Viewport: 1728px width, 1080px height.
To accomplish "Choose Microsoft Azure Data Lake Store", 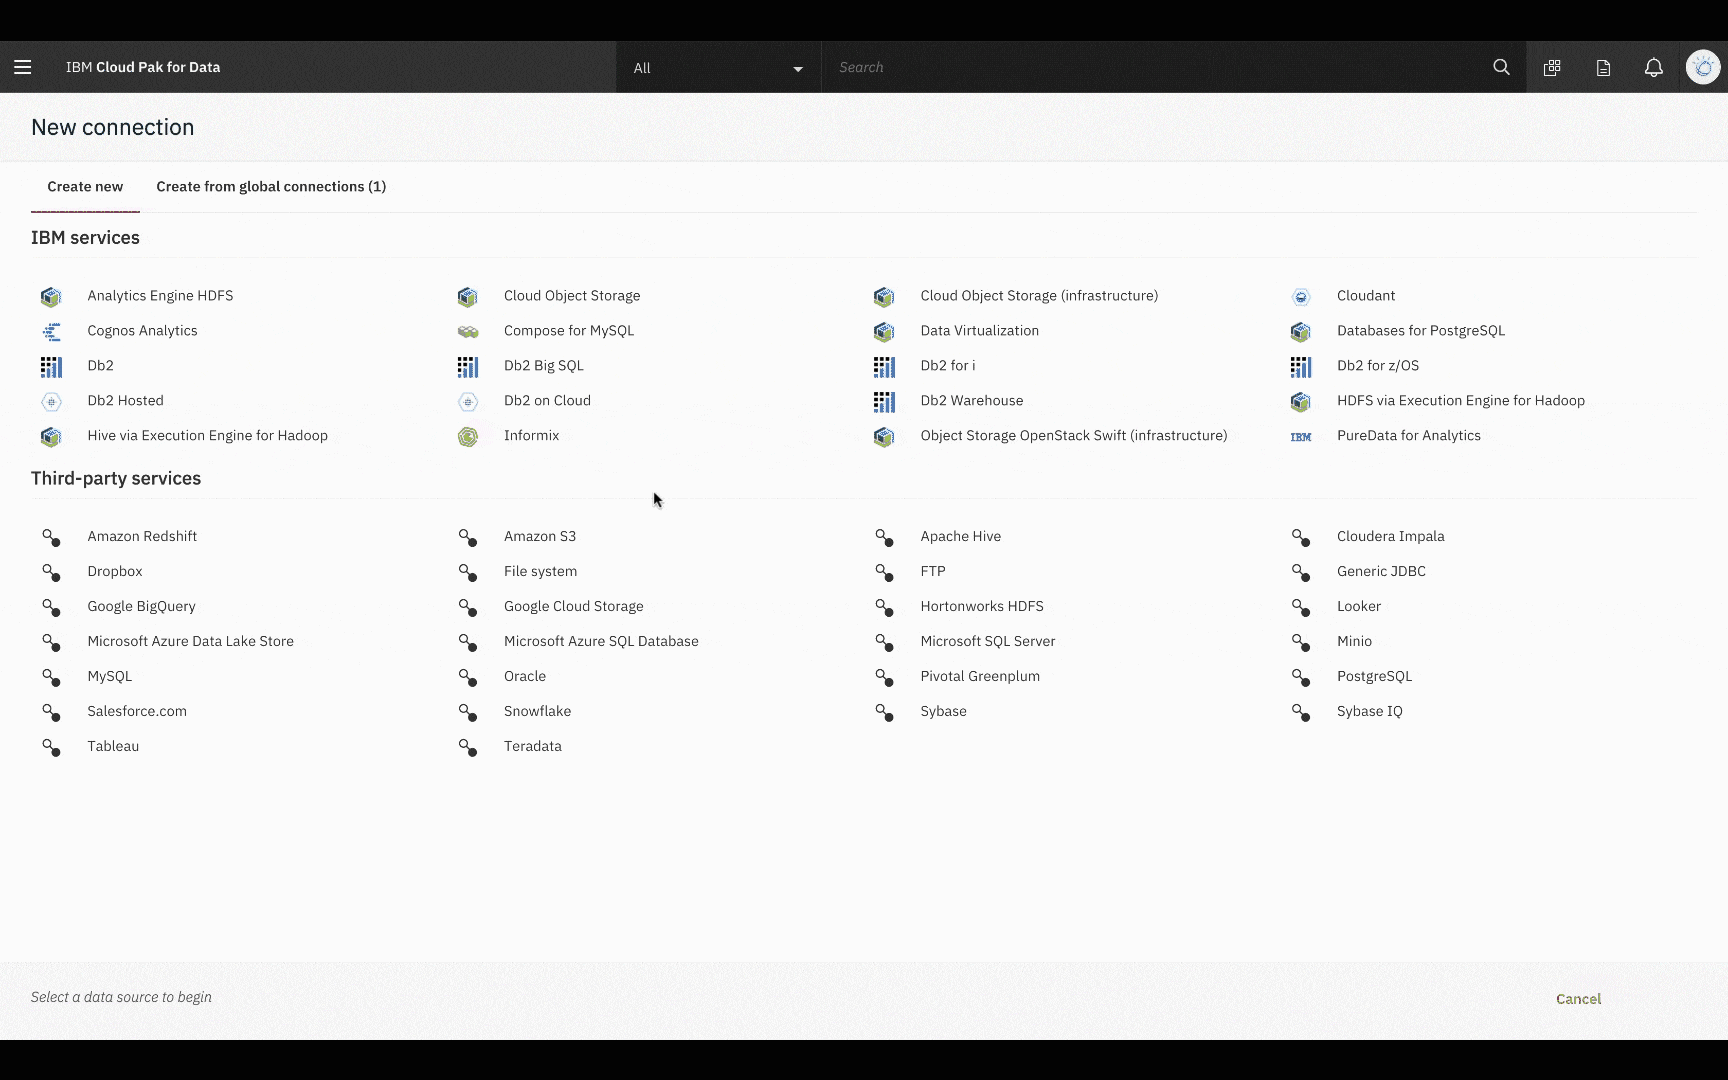I will point(190,641).
